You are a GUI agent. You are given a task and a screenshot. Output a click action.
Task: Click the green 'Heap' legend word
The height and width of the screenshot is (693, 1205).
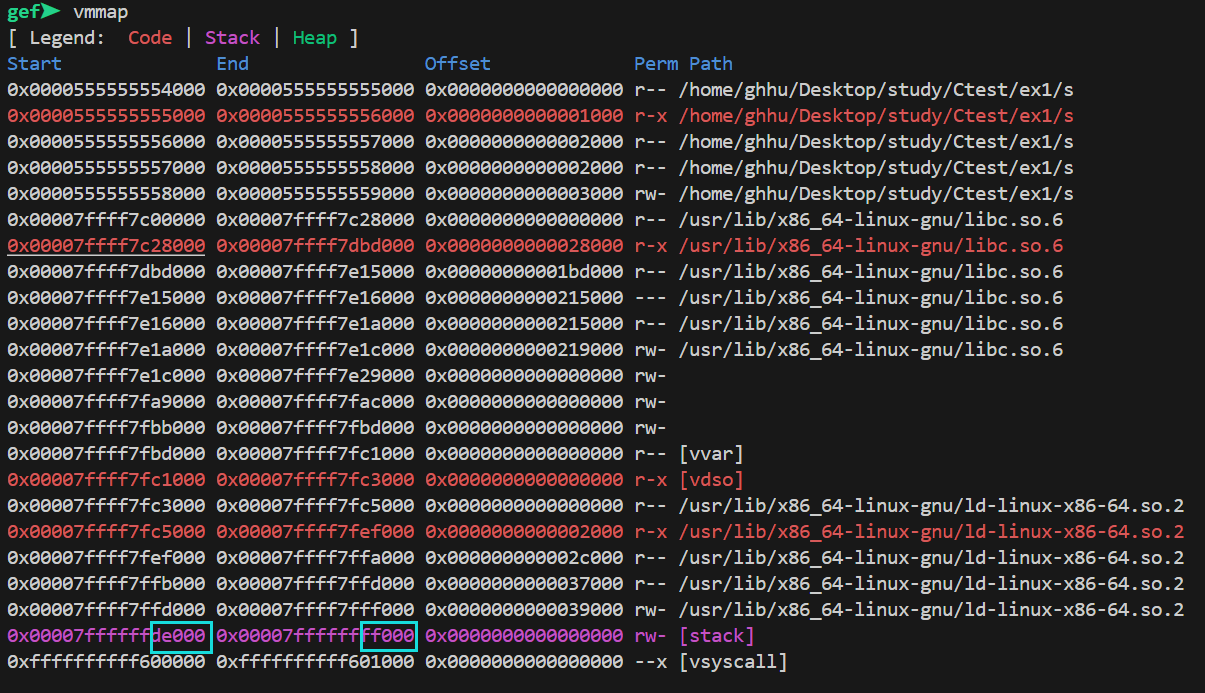click(315, 38)
